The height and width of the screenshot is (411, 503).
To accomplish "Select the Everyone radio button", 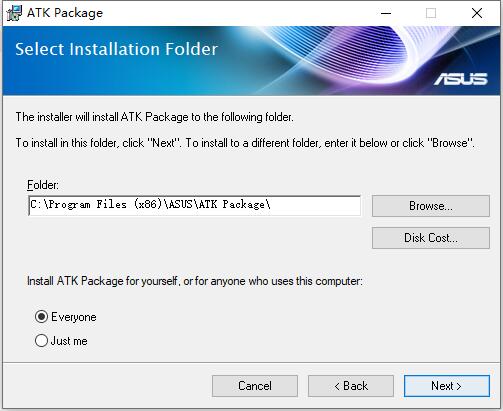I will coord(41,317).
